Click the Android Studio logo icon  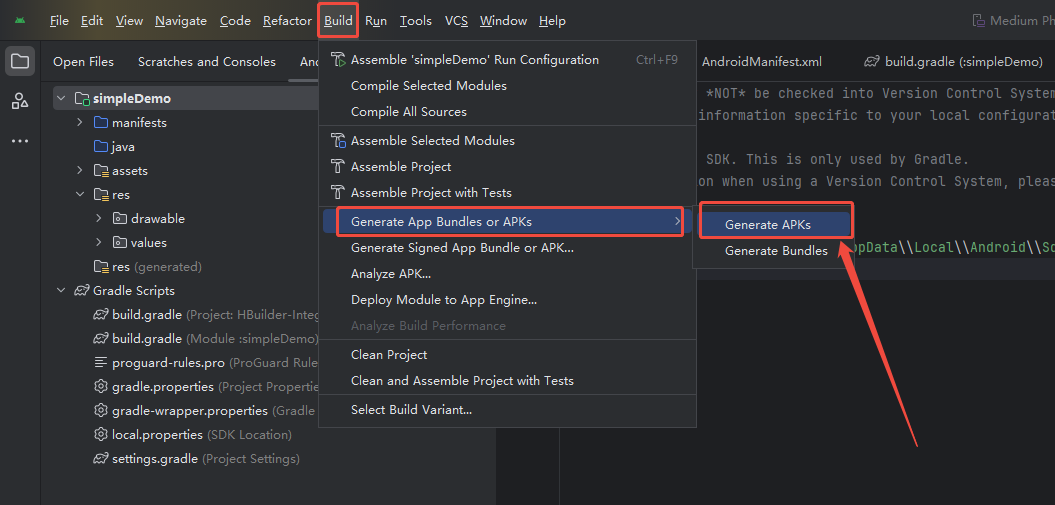(20, 21)
